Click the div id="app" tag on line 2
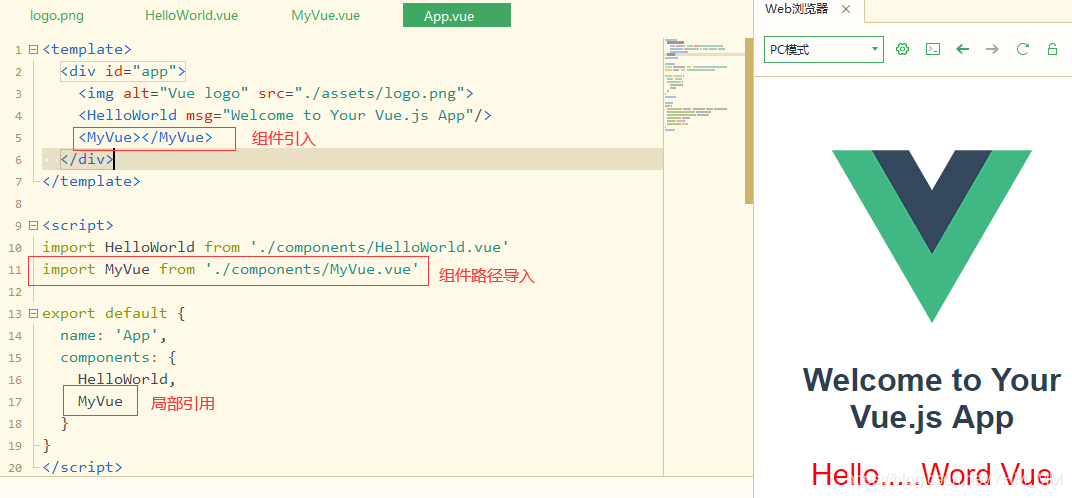The image size is (1072, 498). click(123, 71)
